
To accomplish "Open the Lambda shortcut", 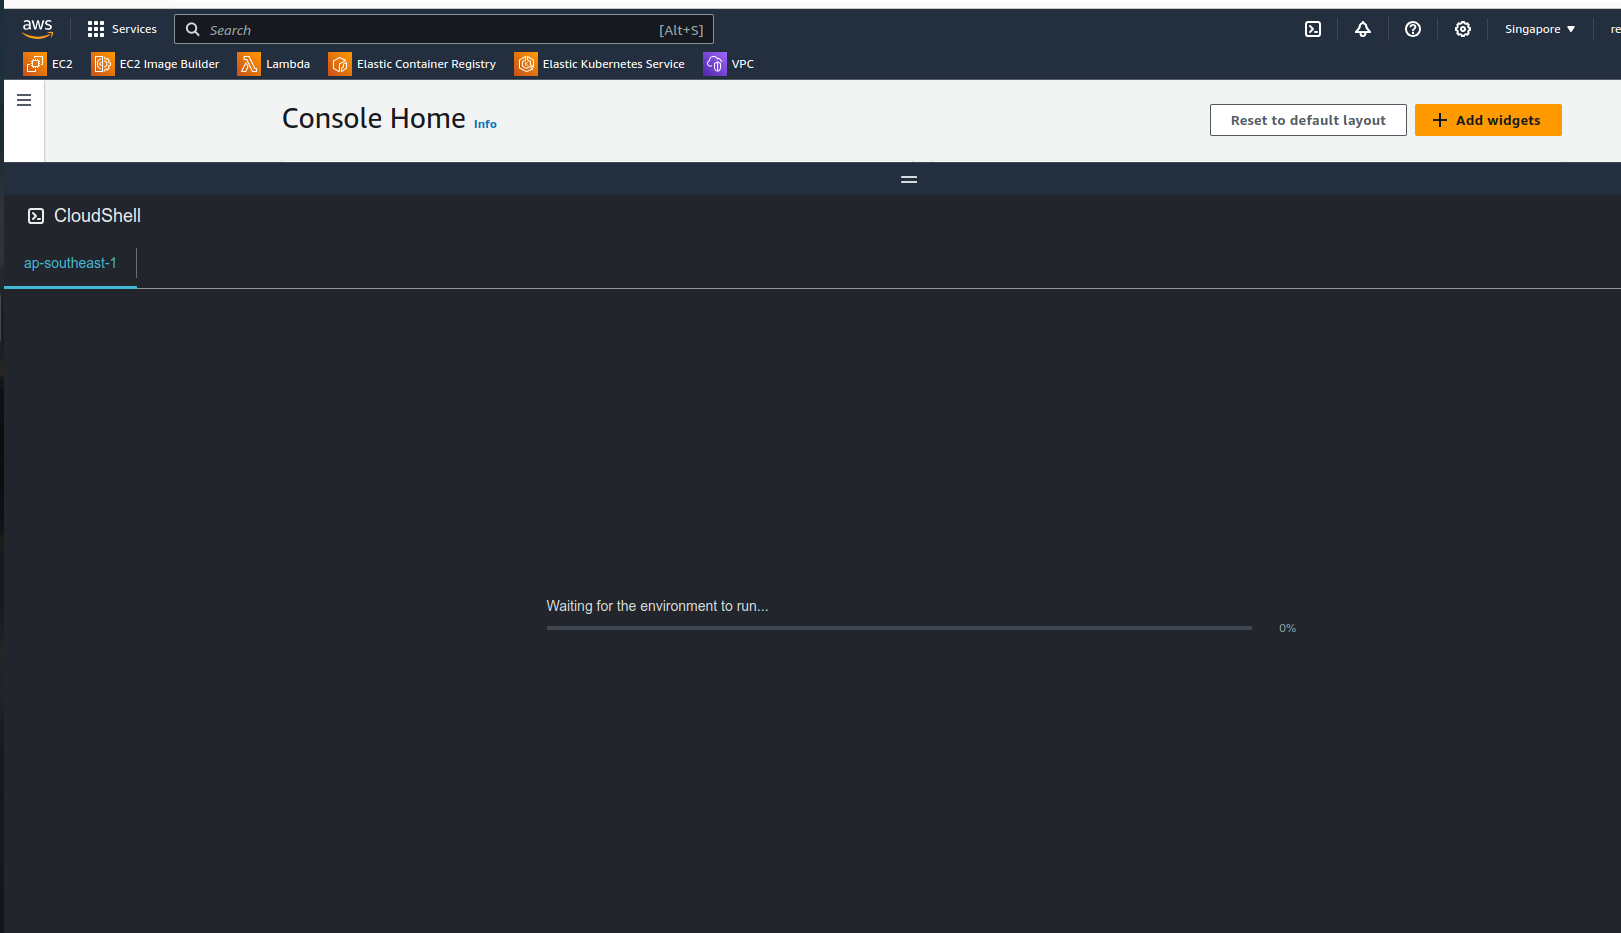I will tap(274, 64).
